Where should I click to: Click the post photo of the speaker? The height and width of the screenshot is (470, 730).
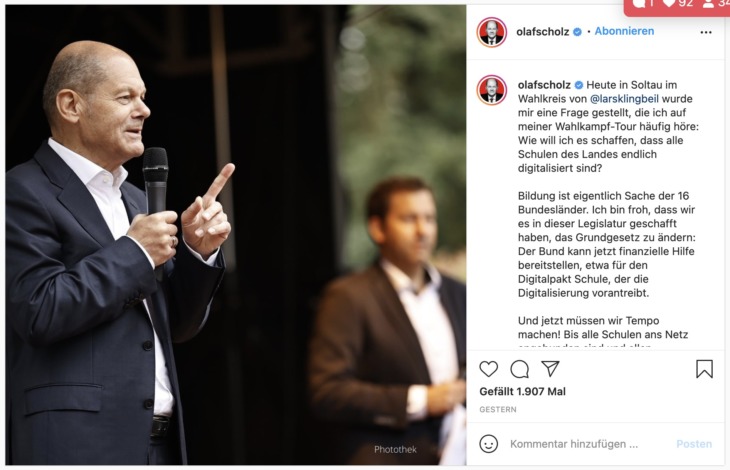(x=236, y=235)
